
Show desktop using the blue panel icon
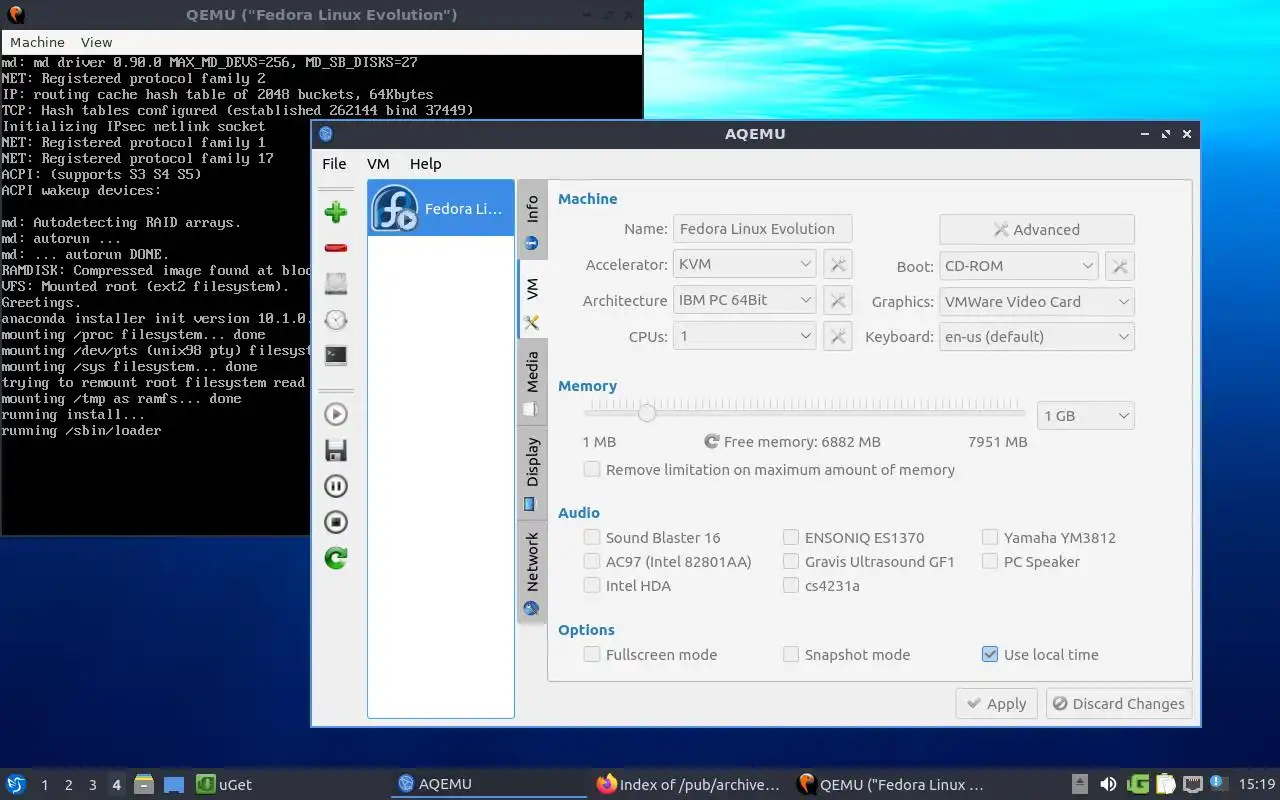click(x=174, y=785)
